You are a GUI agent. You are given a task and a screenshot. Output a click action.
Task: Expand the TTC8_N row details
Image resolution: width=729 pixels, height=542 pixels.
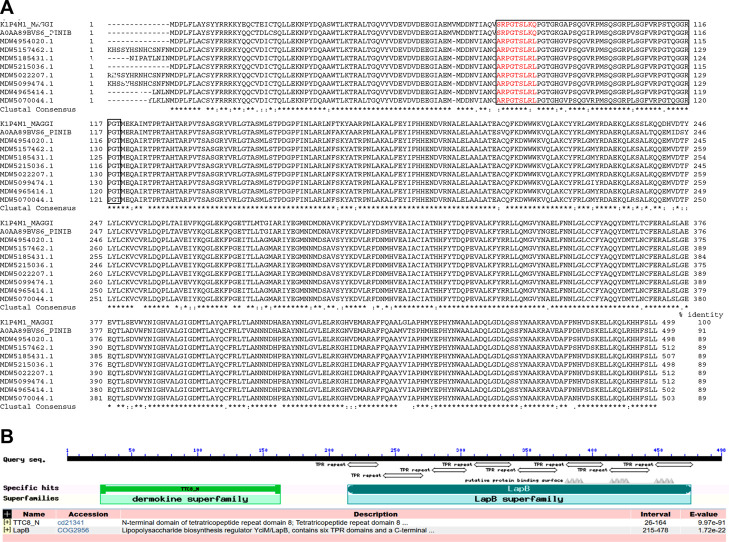point(7,522)
